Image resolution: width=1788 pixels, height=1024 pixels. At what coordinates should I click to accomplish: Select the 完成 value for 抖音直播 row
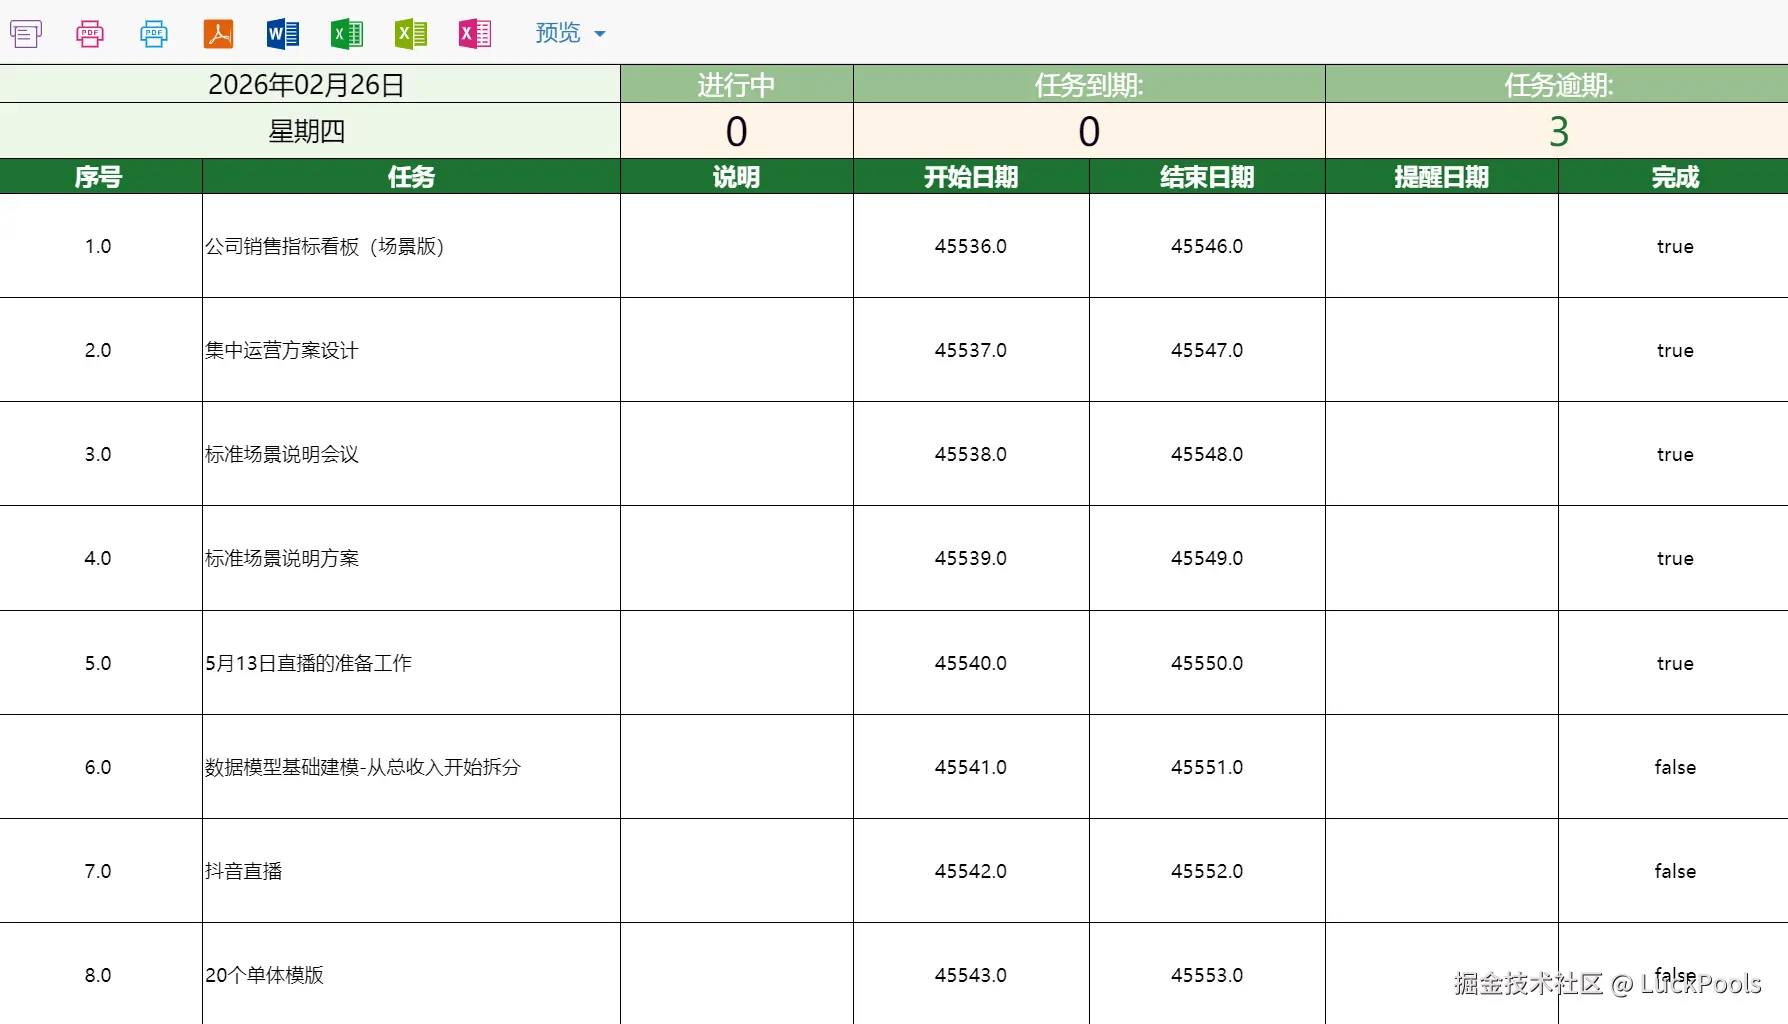(x=1674, y=871)
